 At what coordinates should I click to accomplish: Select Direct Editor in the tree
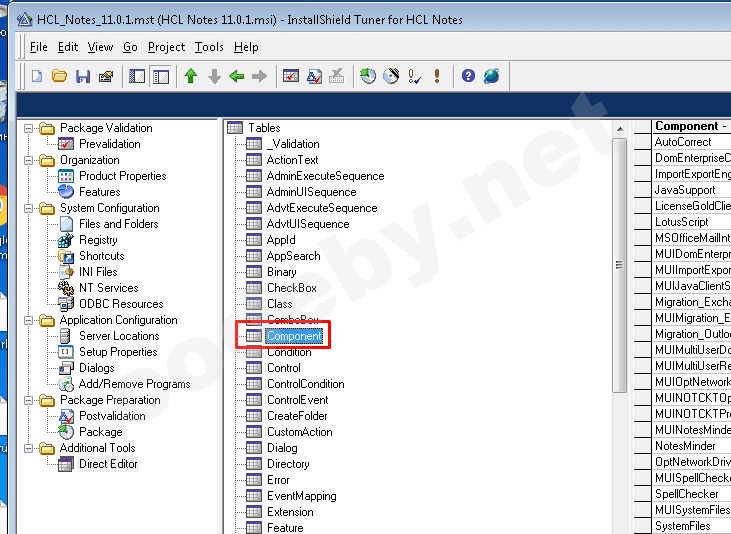[108, 464]
